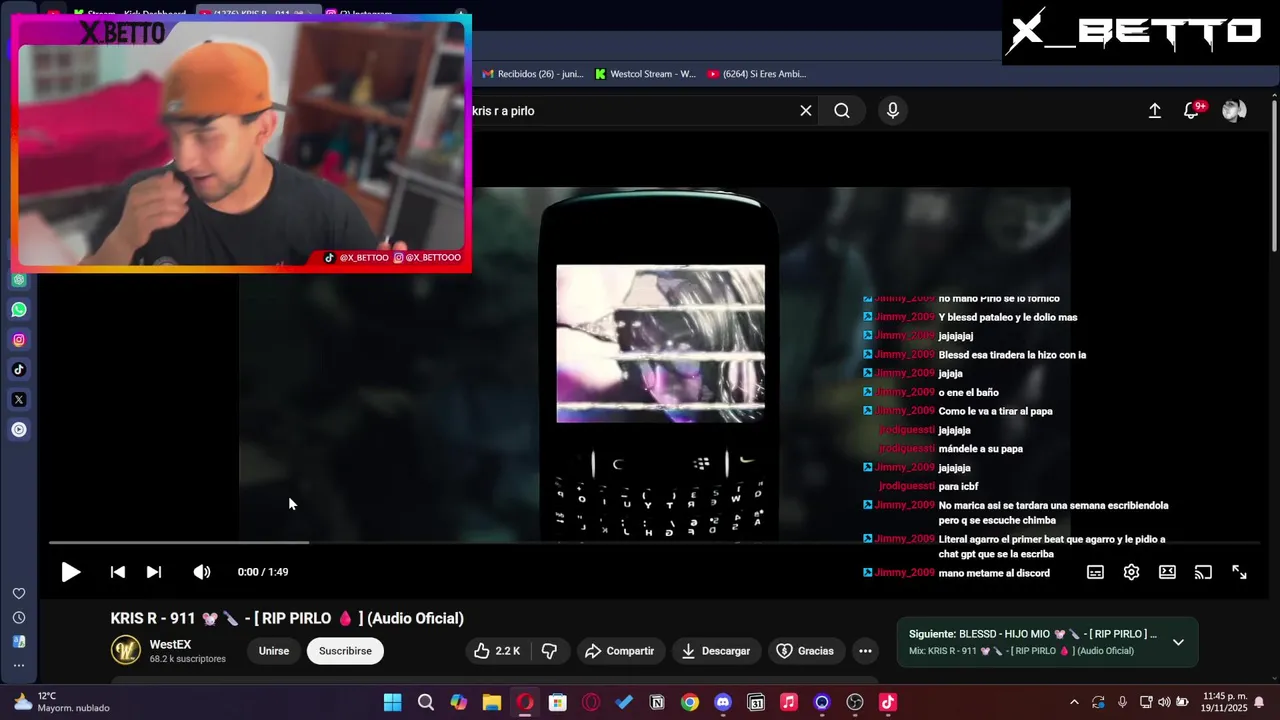Open sidebar bookmarks heart icon
The width and height of the screenshot is (1280, 720).
[x=19, y=593]
